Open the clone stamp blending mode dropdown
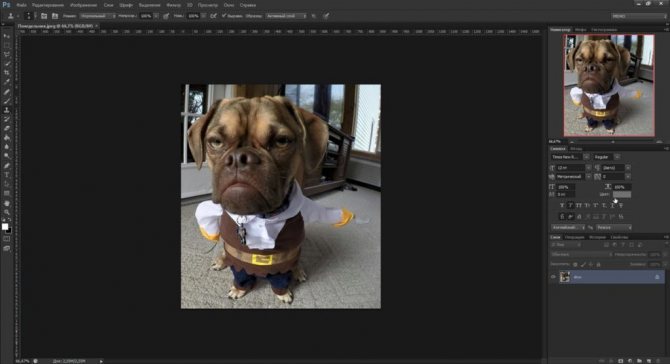The height and width of the screenshot is (364, 670). coord(97,16)
